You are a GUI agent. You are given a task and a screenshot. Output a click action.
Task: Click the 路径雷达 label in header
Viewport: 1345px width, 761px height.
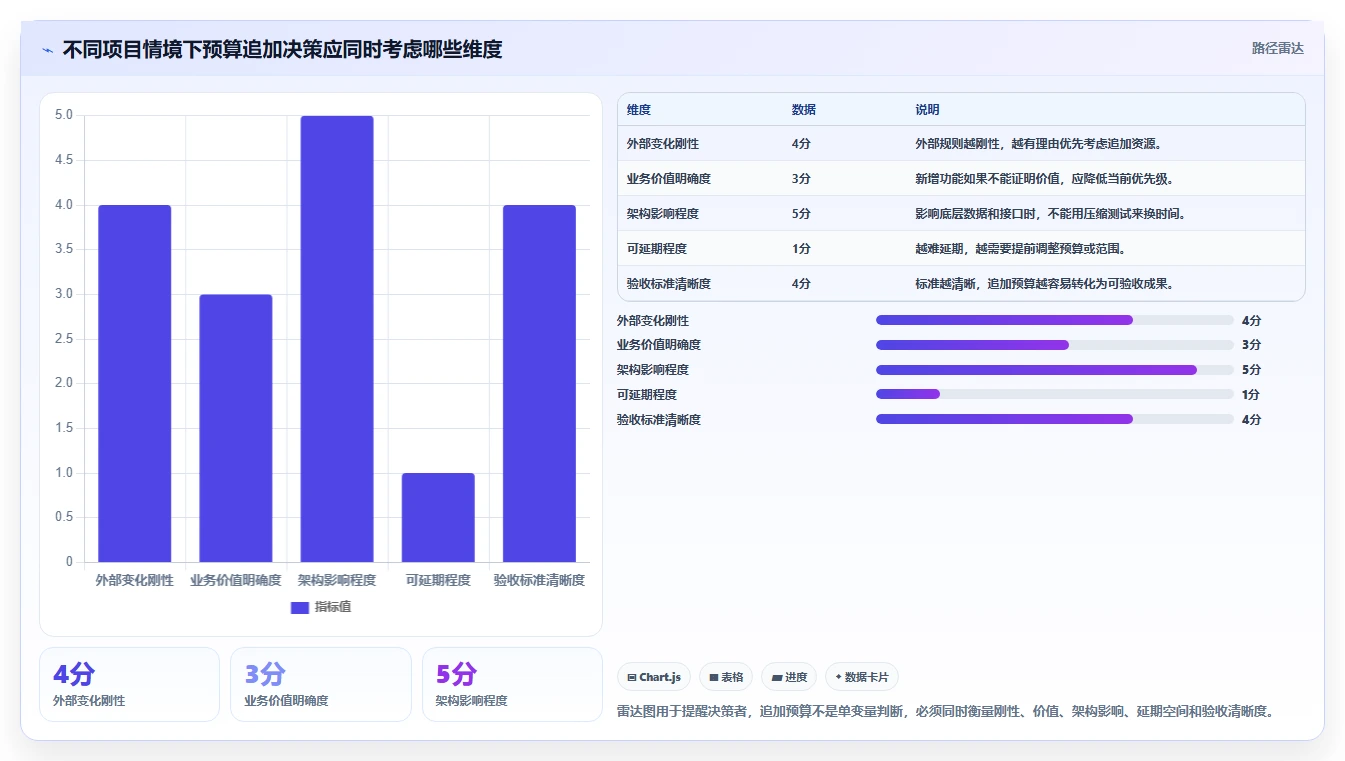1277,48
